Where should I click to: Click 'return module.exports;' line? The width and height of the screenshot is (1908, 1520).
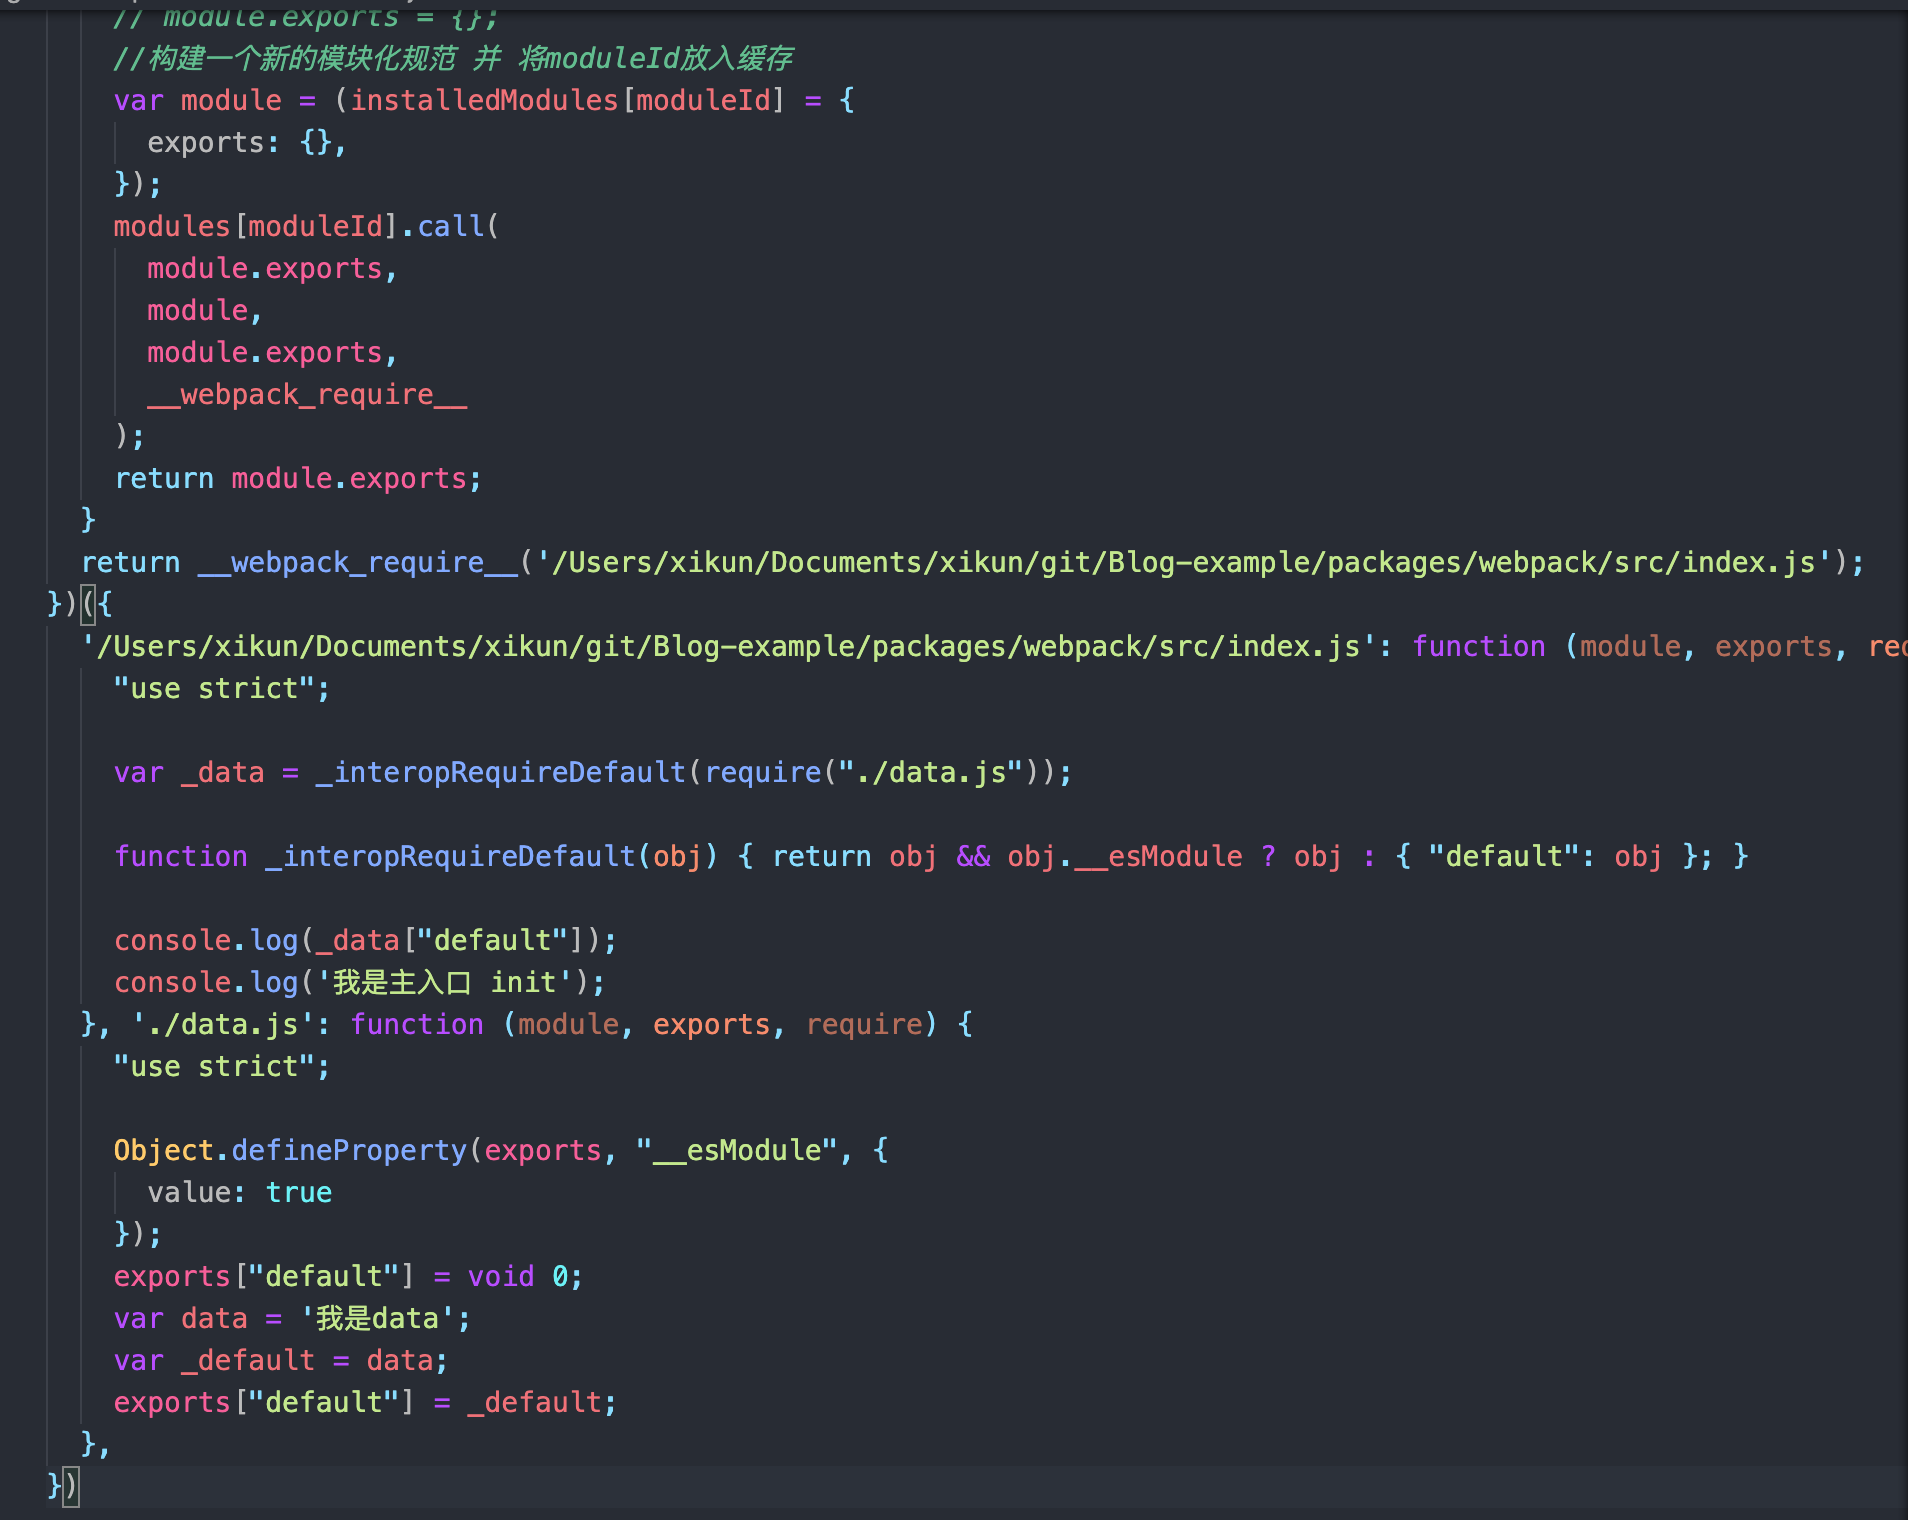(x=298, y=478)
